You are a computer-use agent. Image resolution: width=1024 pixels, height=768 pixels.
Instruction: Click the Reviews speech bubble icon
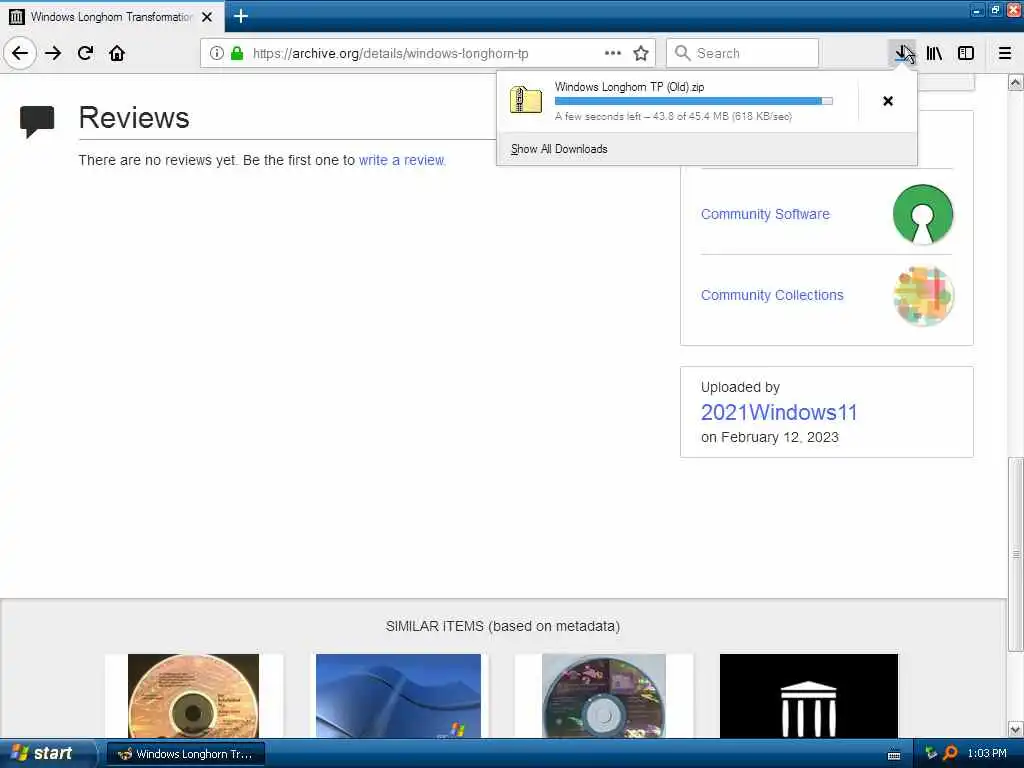[37, 121]
